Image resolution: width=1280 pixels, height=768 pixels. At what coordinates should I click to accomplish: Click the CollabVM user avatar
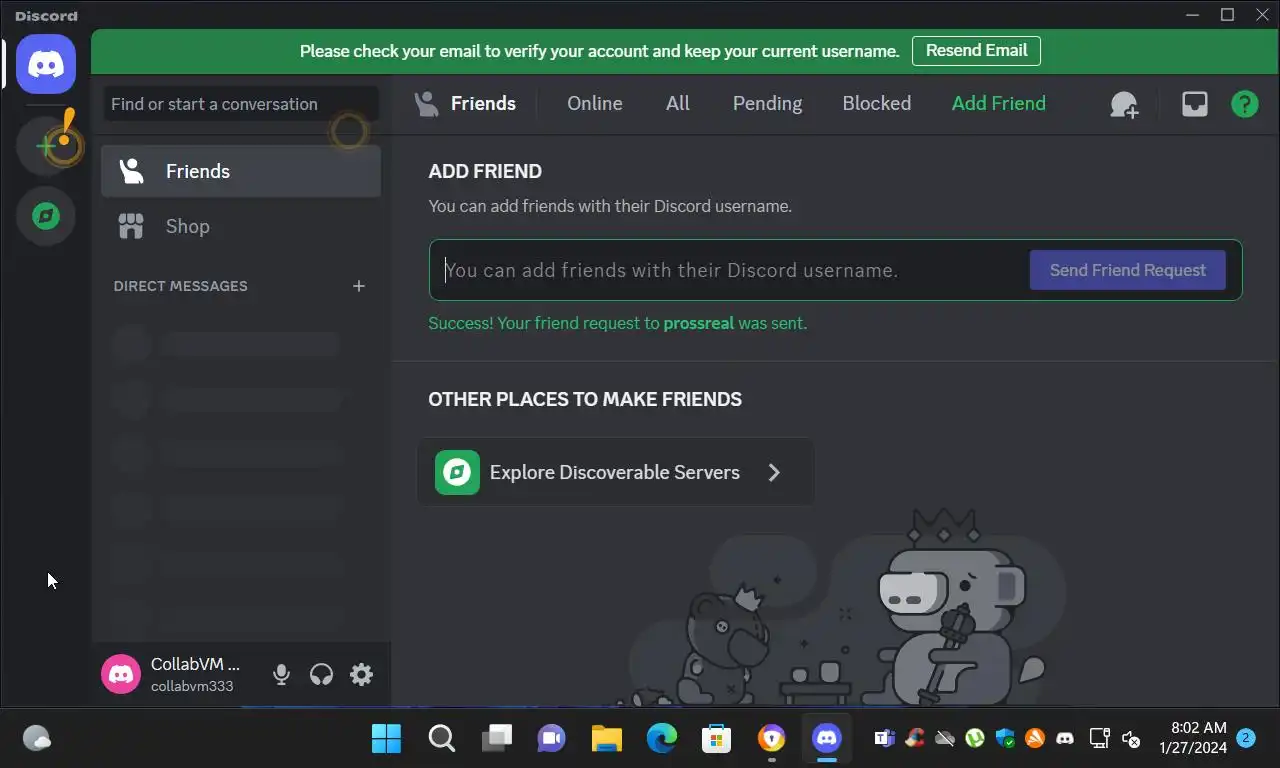[121, 674]
